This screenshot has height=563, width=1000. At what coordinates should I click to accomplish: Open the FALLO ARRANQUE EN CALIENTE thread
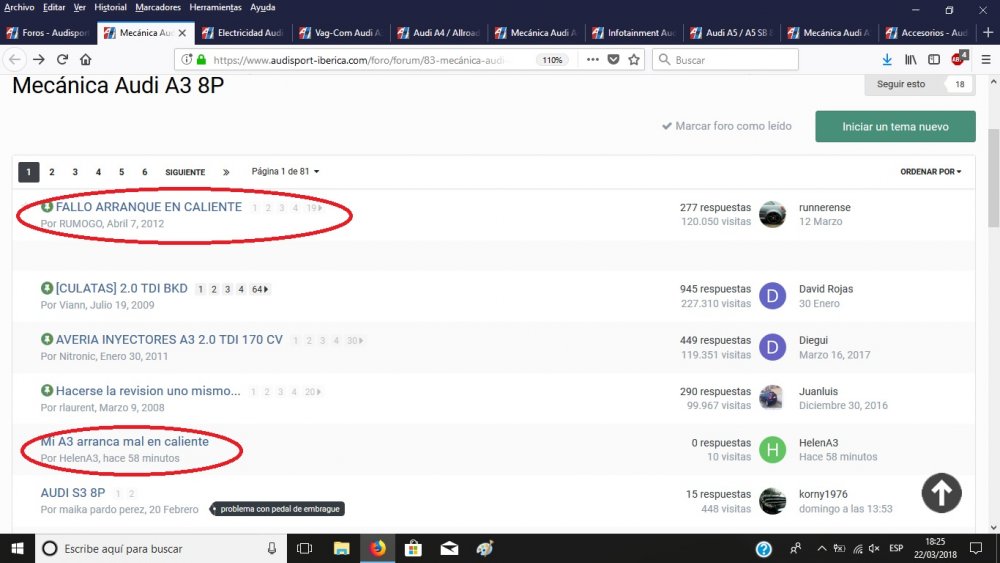click(x=149, y=207)
